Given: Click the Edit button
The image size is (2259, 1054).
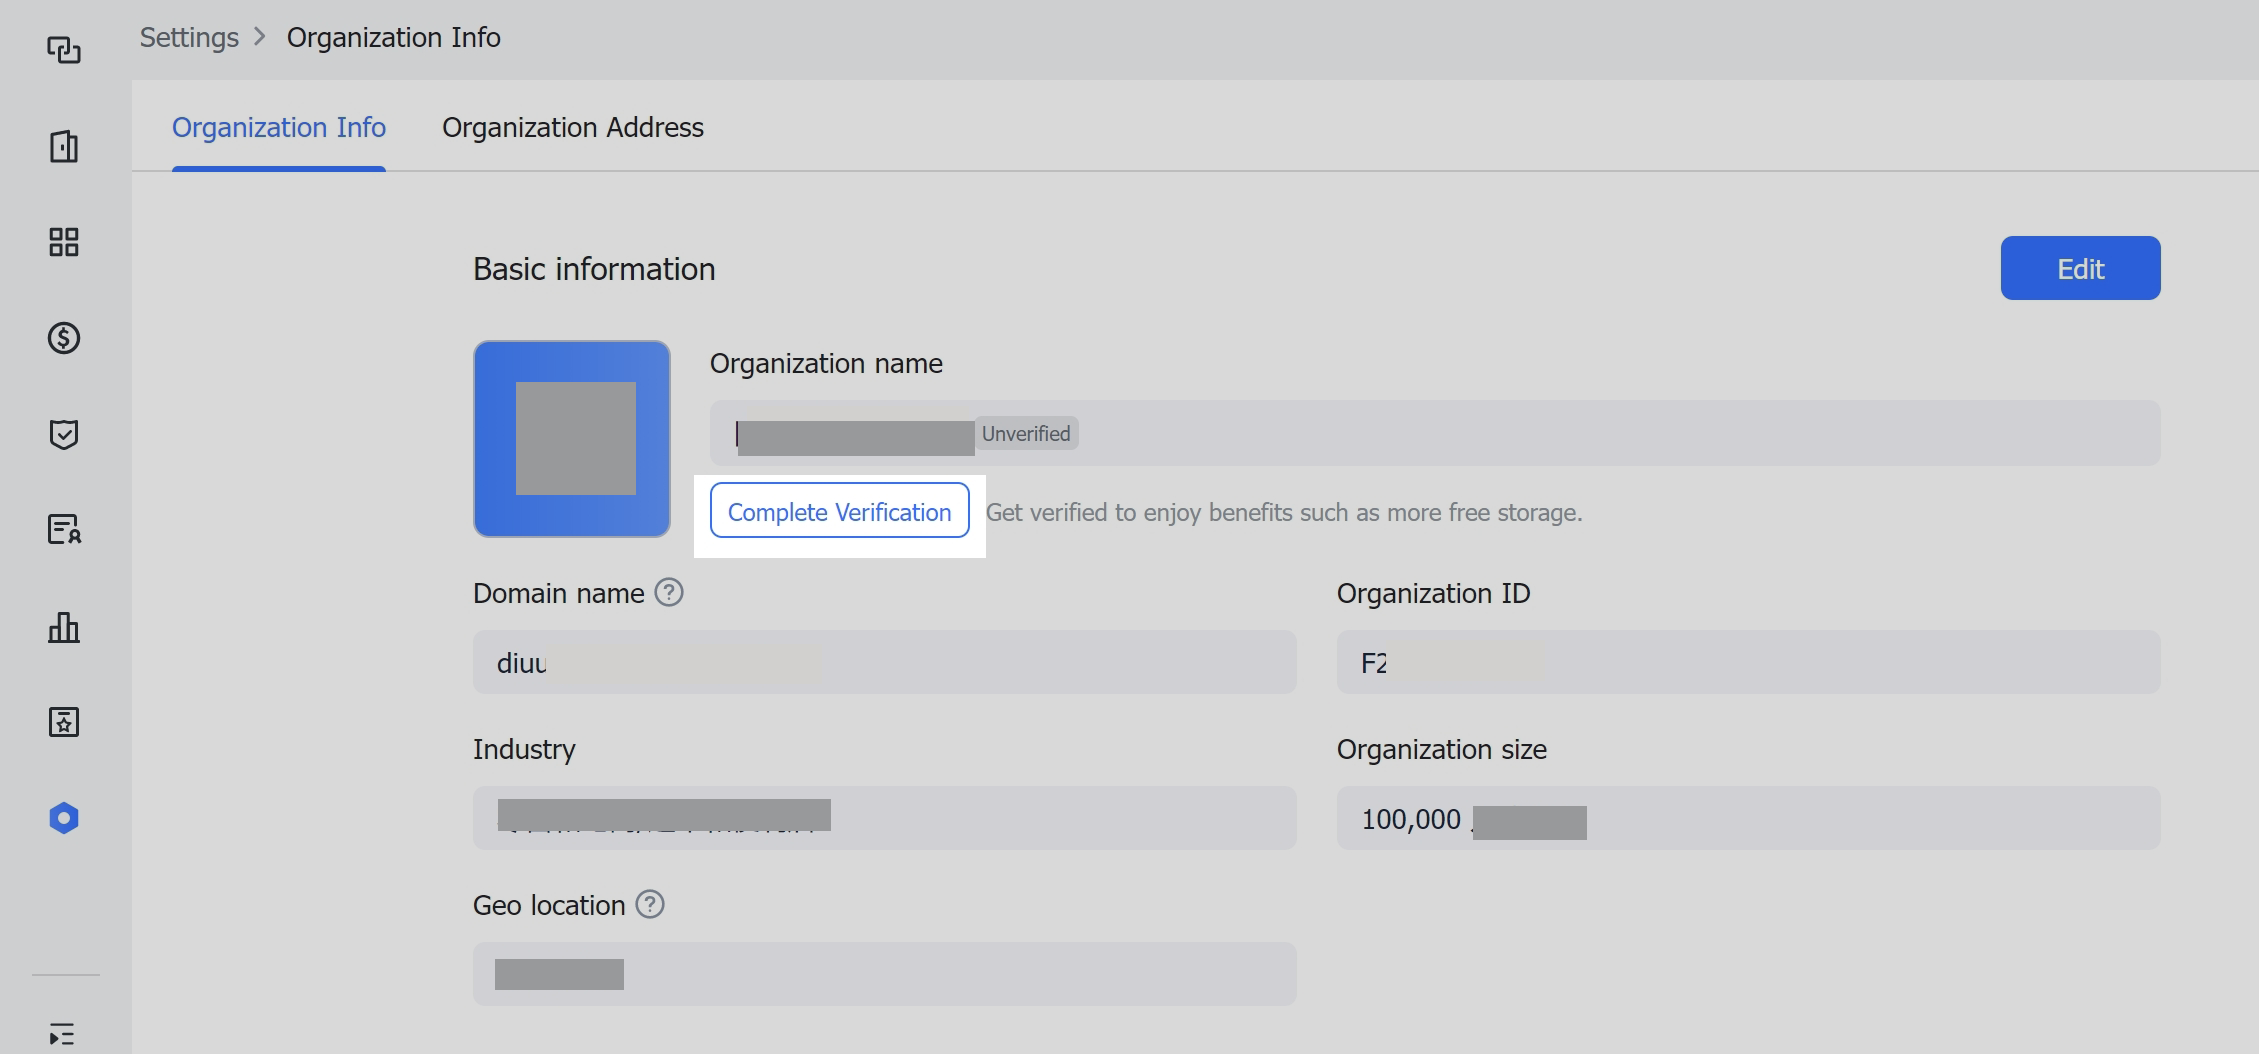Looking at the screenshot, I should [x=2080, y=268].
